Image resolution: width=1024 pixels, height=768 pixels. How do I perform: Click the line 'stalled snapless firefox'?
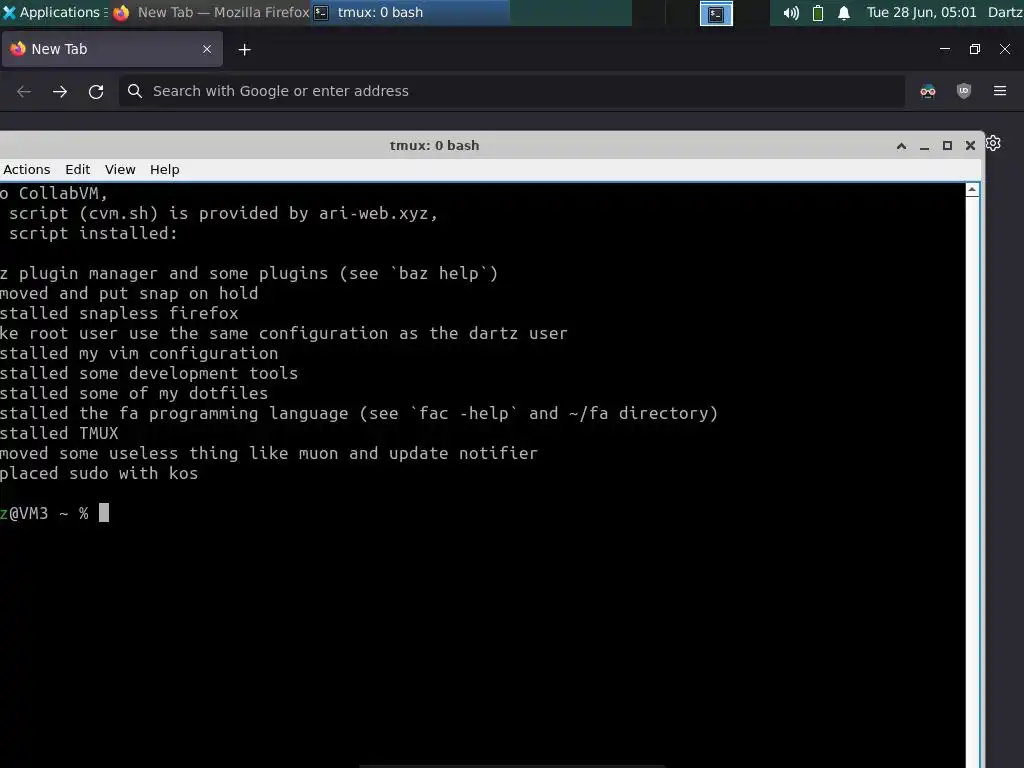point(119,313)
